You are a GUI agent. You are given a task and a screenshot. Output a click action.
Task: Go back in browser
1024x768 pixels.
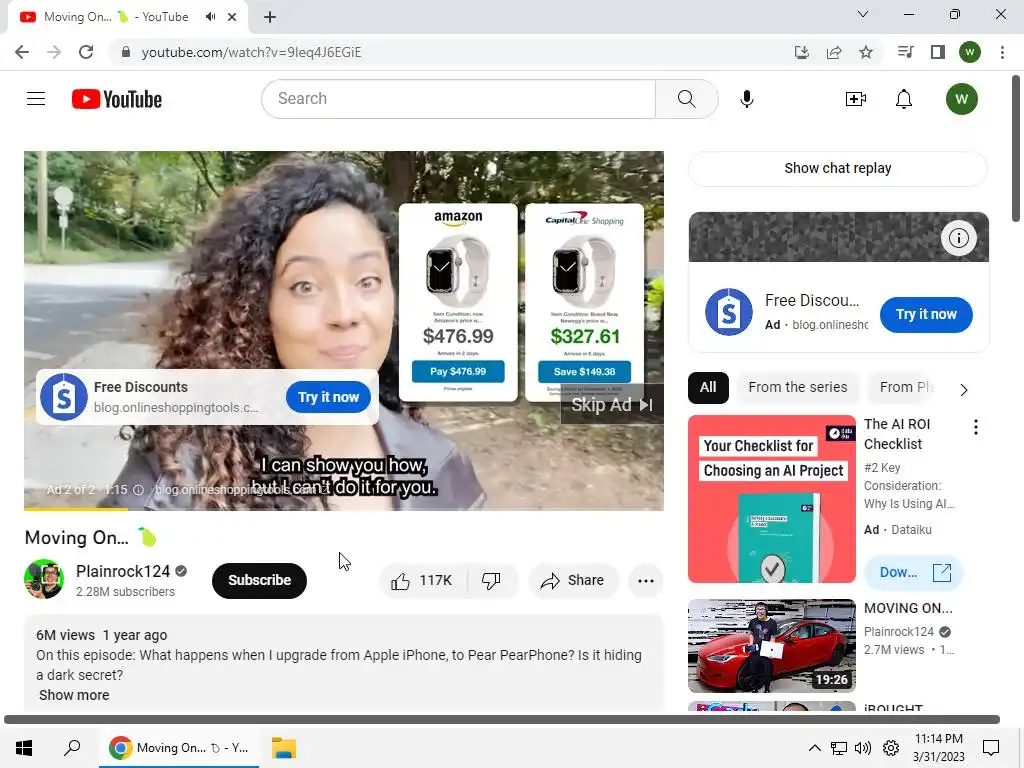(22, 52)
